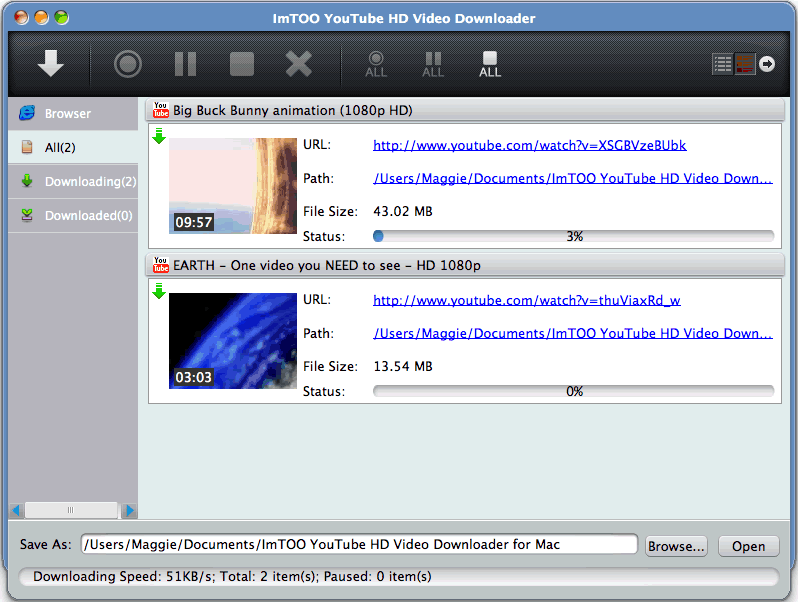Viewport: 798px width, 602px height.
Task: Click the 43.02 MB file size value
Action: (403, 211)
